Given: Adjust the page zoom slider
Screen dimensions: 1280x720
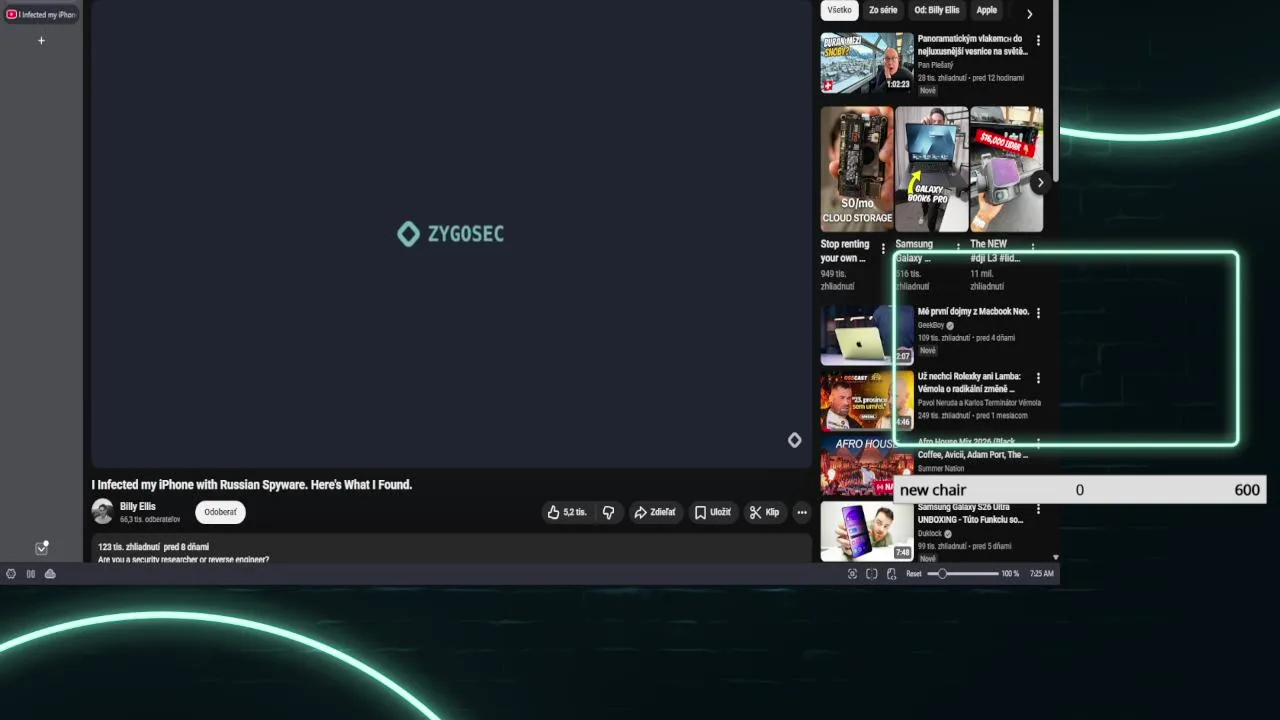Looking at the screenshot, I should pyautogui.click(x=963, y=574).
